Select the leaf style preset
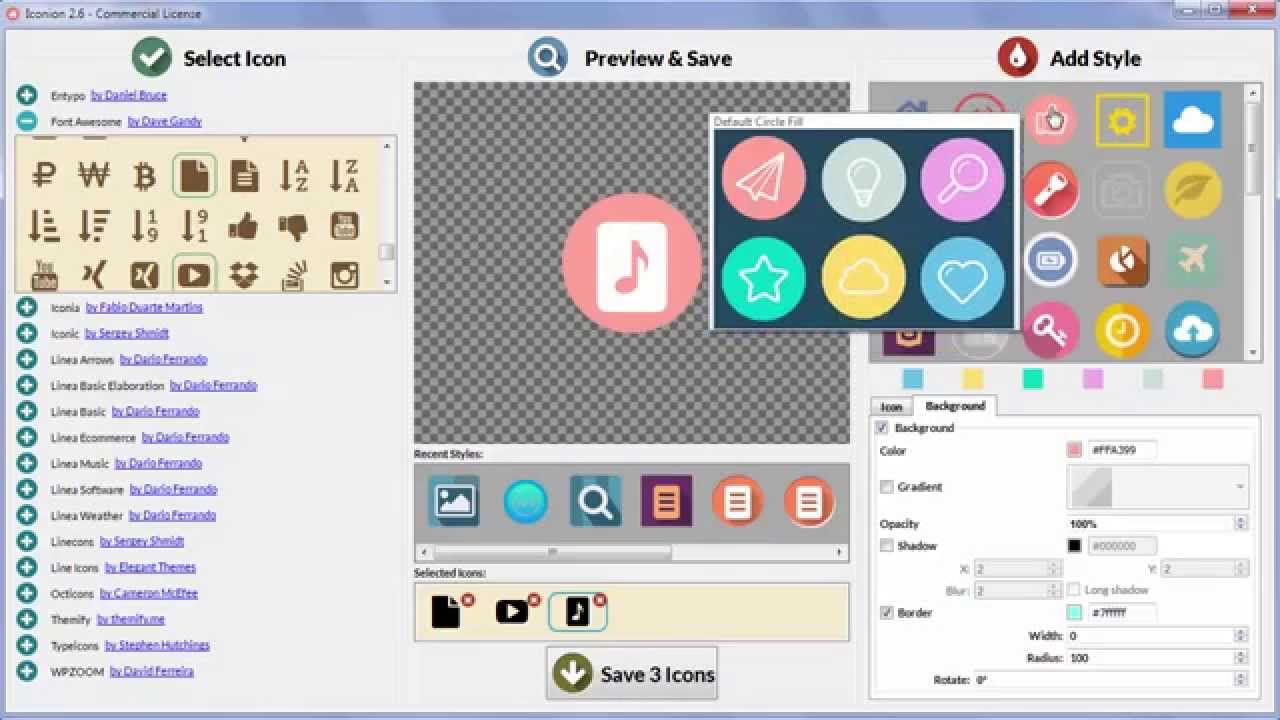 (1193, 189)
